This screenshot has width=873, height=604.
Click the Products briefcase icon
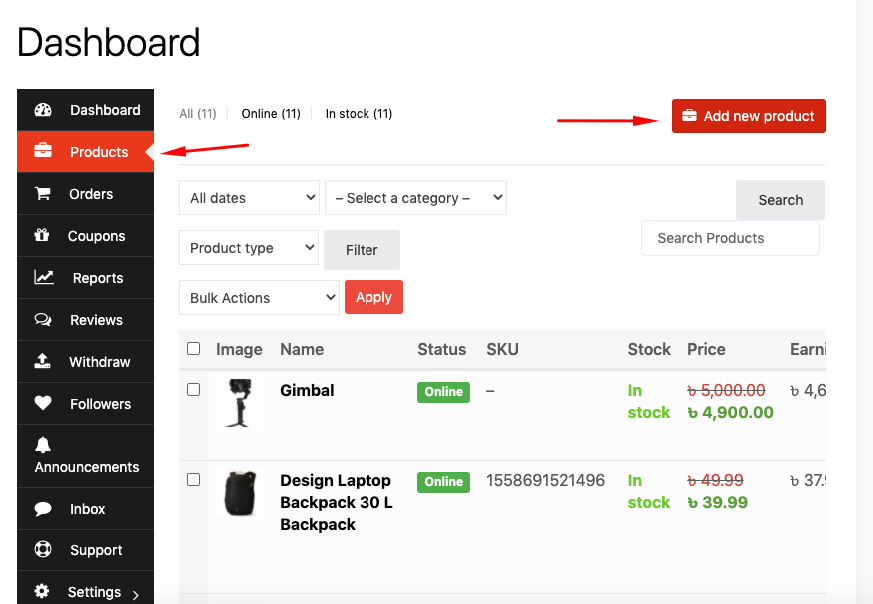point(43,151)
